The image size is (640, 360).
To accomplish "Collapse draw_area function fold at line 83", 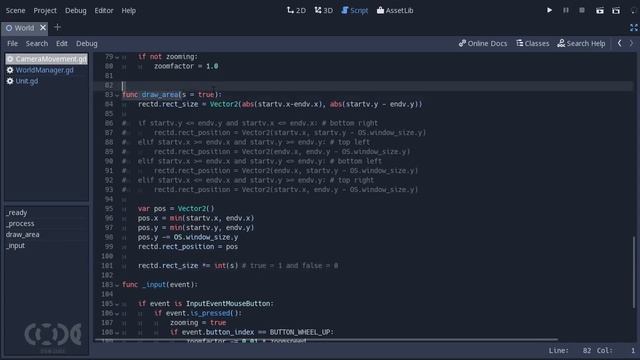I will [117, 95].
